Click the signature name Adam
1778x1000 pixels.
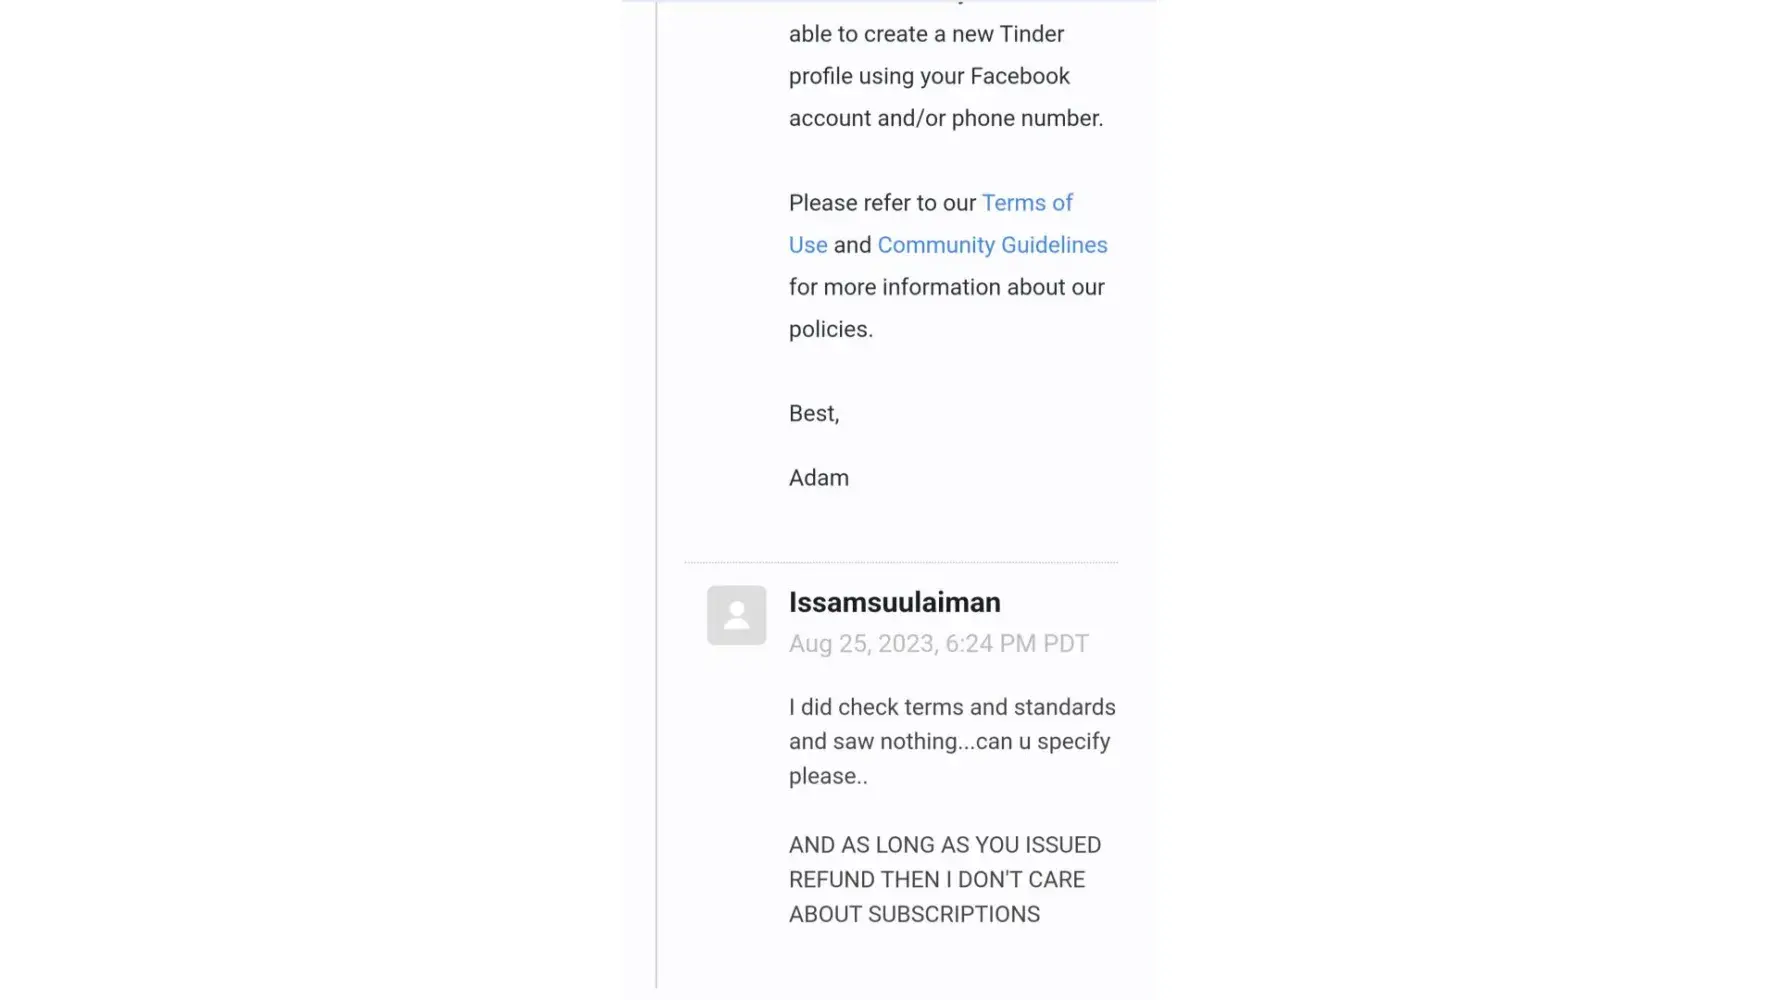click(x=818, y=478)
